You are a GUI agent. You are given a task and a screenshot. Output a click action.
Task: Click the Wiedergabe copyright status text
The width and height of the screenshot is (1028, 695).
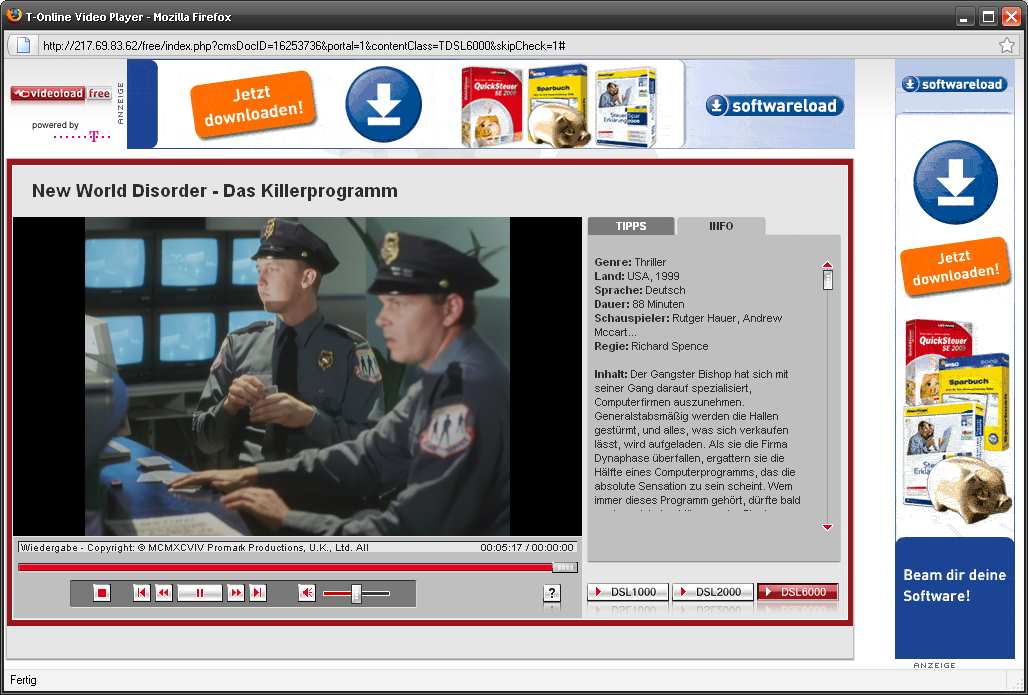point(194,547)
